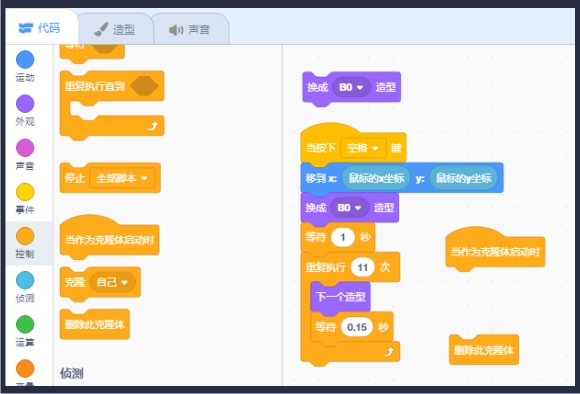
Task: Click the 停止 block in palette
Action: click(x=74, y=178)
